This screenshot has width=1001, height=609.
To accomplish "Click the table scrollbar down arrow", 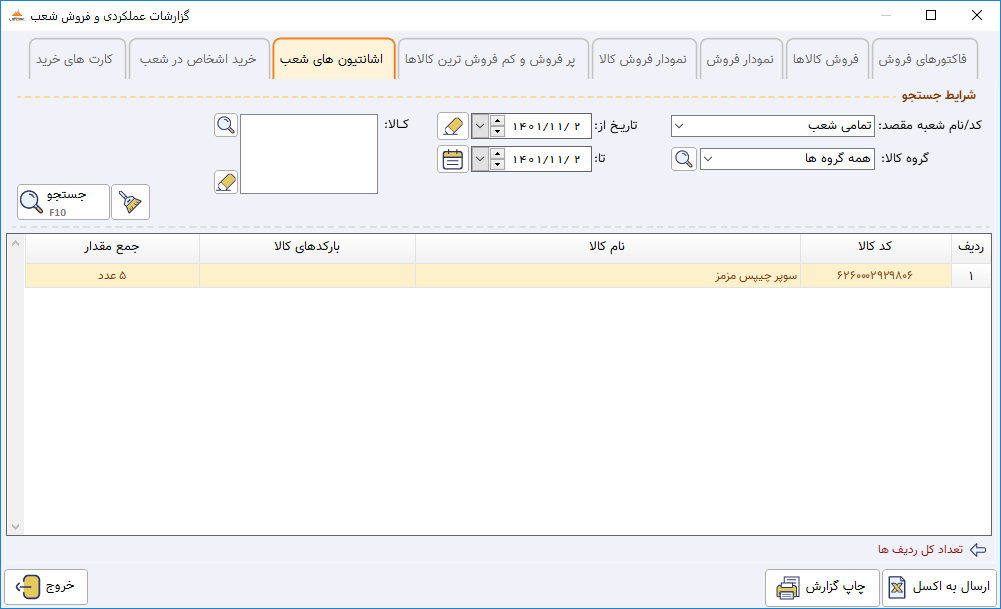I will point(16,527).
